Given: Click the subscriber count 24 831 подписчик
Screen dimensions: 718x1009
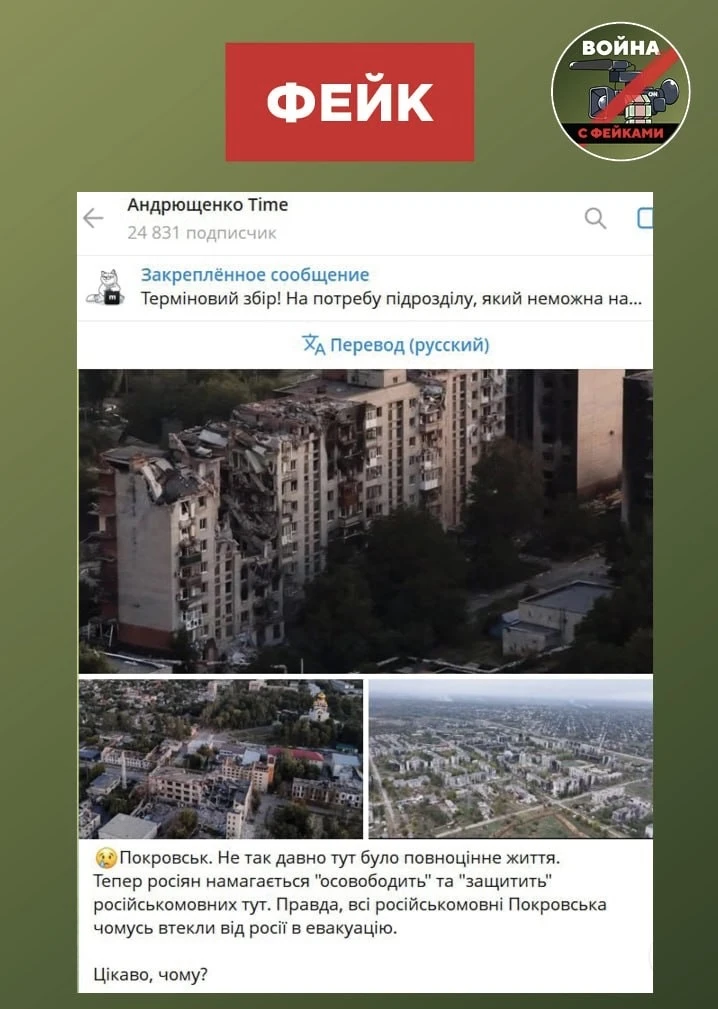Looking at the screenshot, I should click(202, 232).
